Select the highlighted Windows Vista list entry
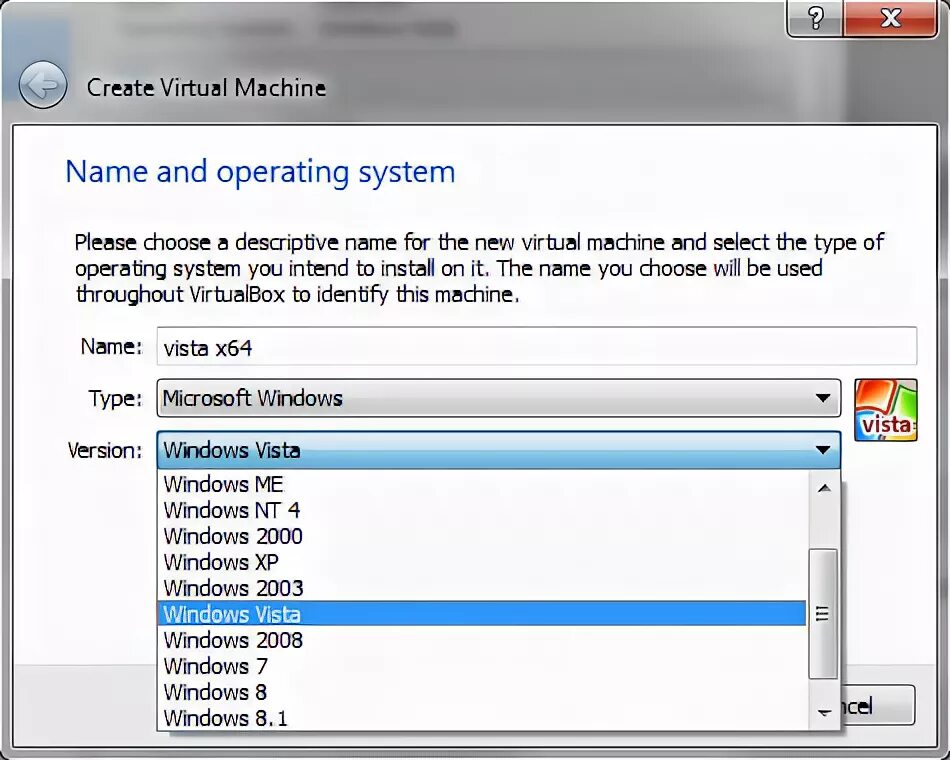Image resolution: width=950 pixels, height=760 pixels. pyautogui.click(x=482, y=614)
